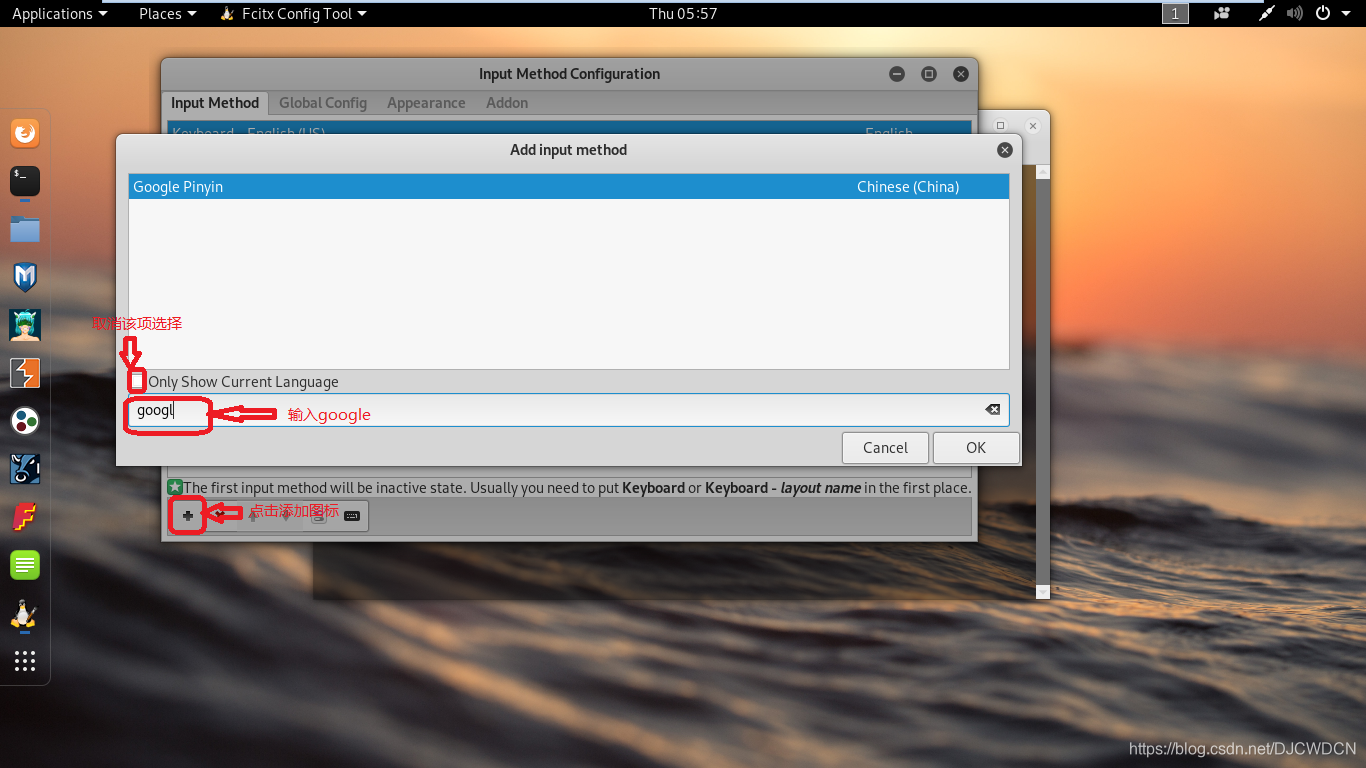Maximize the background window behind the dialogs
1366x768 pixels.
(1001, 126)
